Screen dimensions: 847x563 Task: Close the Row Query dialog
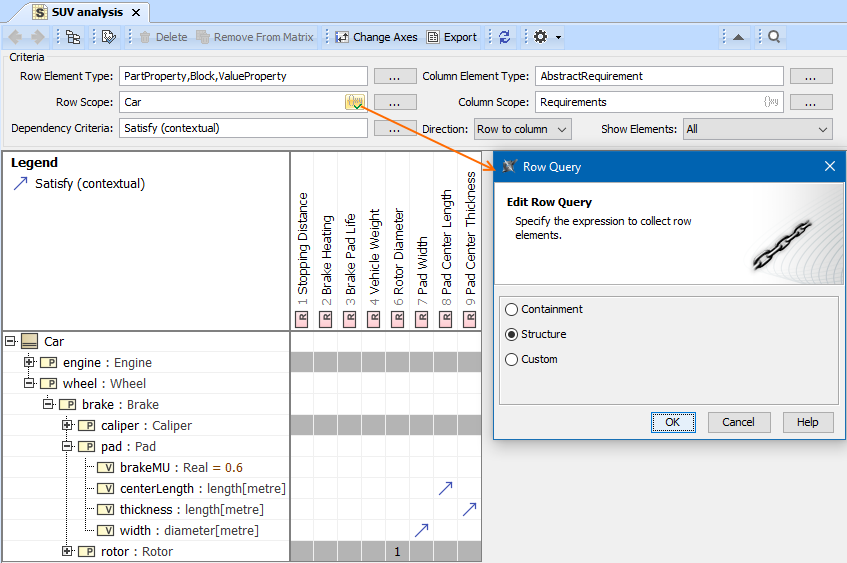(x=830, y=166)
